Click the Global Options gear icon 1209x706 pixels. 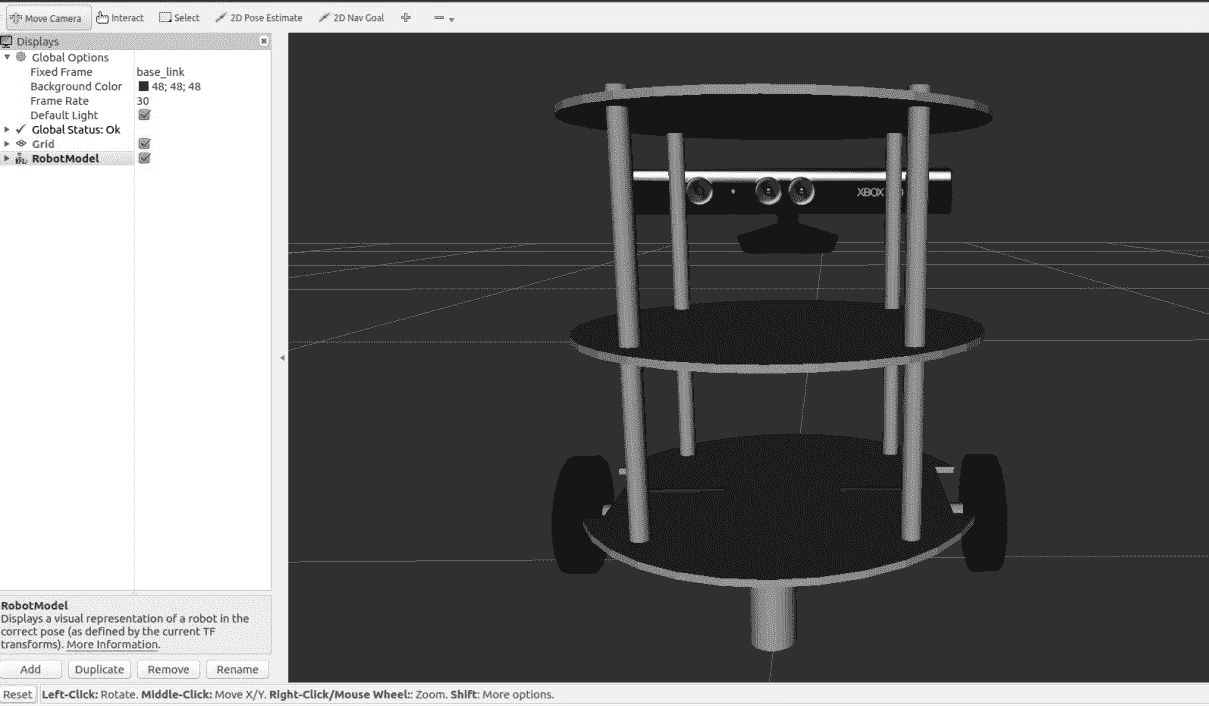(x=21, y=57)
